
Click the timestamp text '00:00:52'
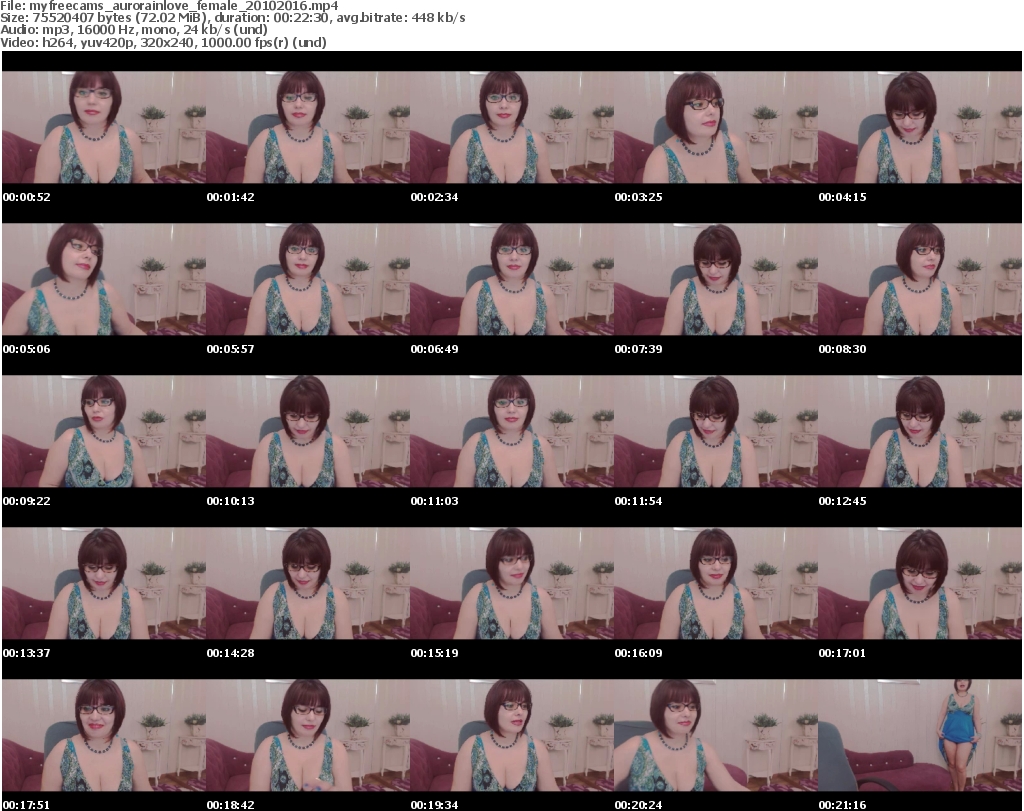[27, 197]
